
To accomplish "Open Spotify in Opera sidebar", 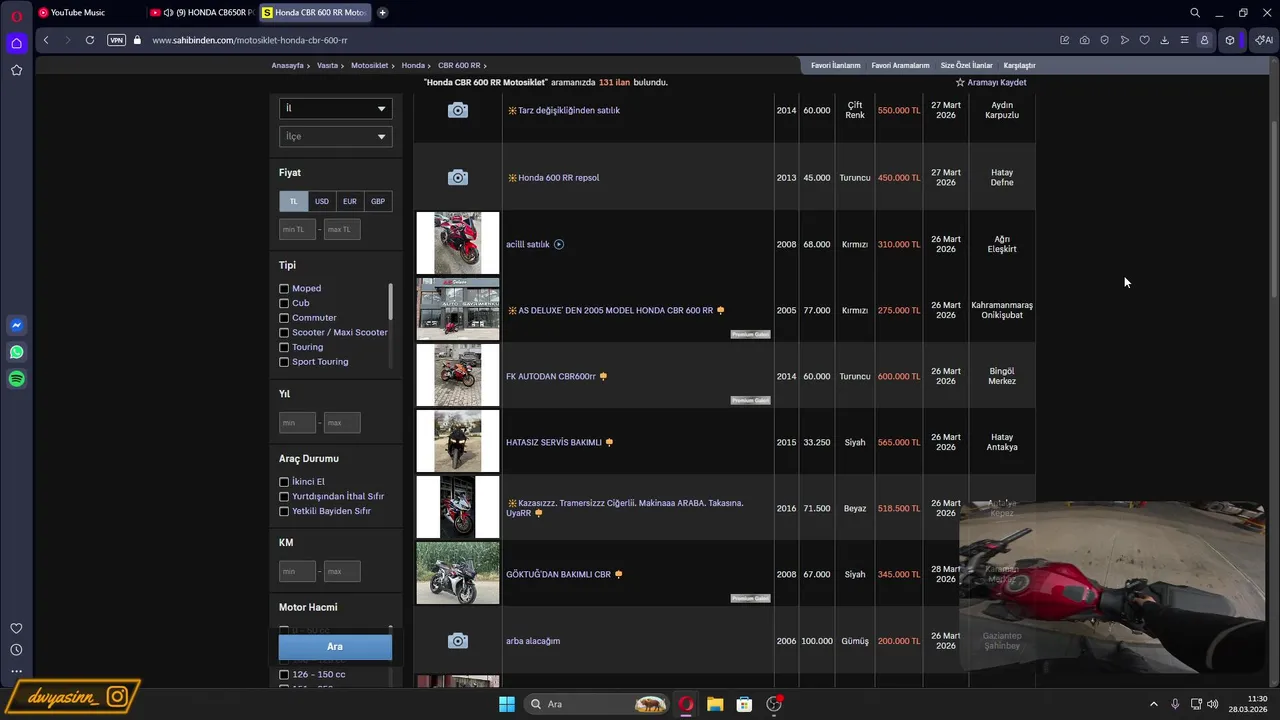I will [16, 379].
